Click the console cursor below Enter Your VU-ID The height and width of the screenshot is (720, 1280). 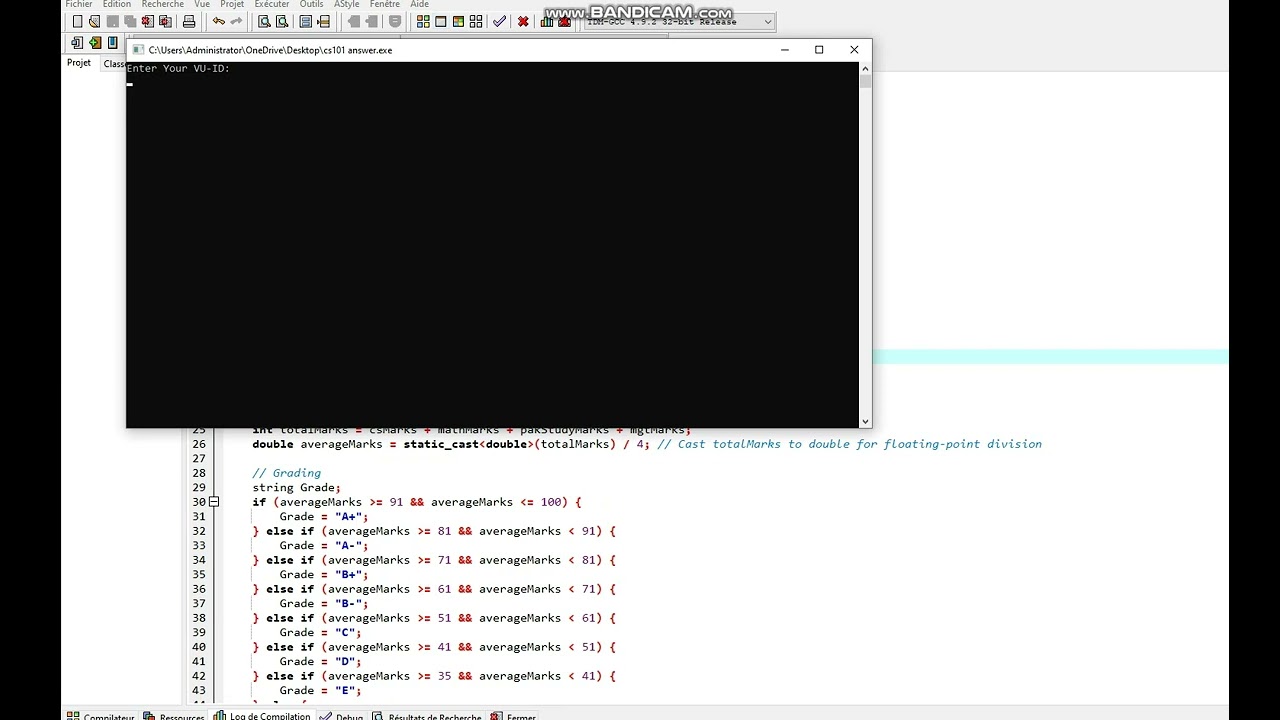pos(130,84)
